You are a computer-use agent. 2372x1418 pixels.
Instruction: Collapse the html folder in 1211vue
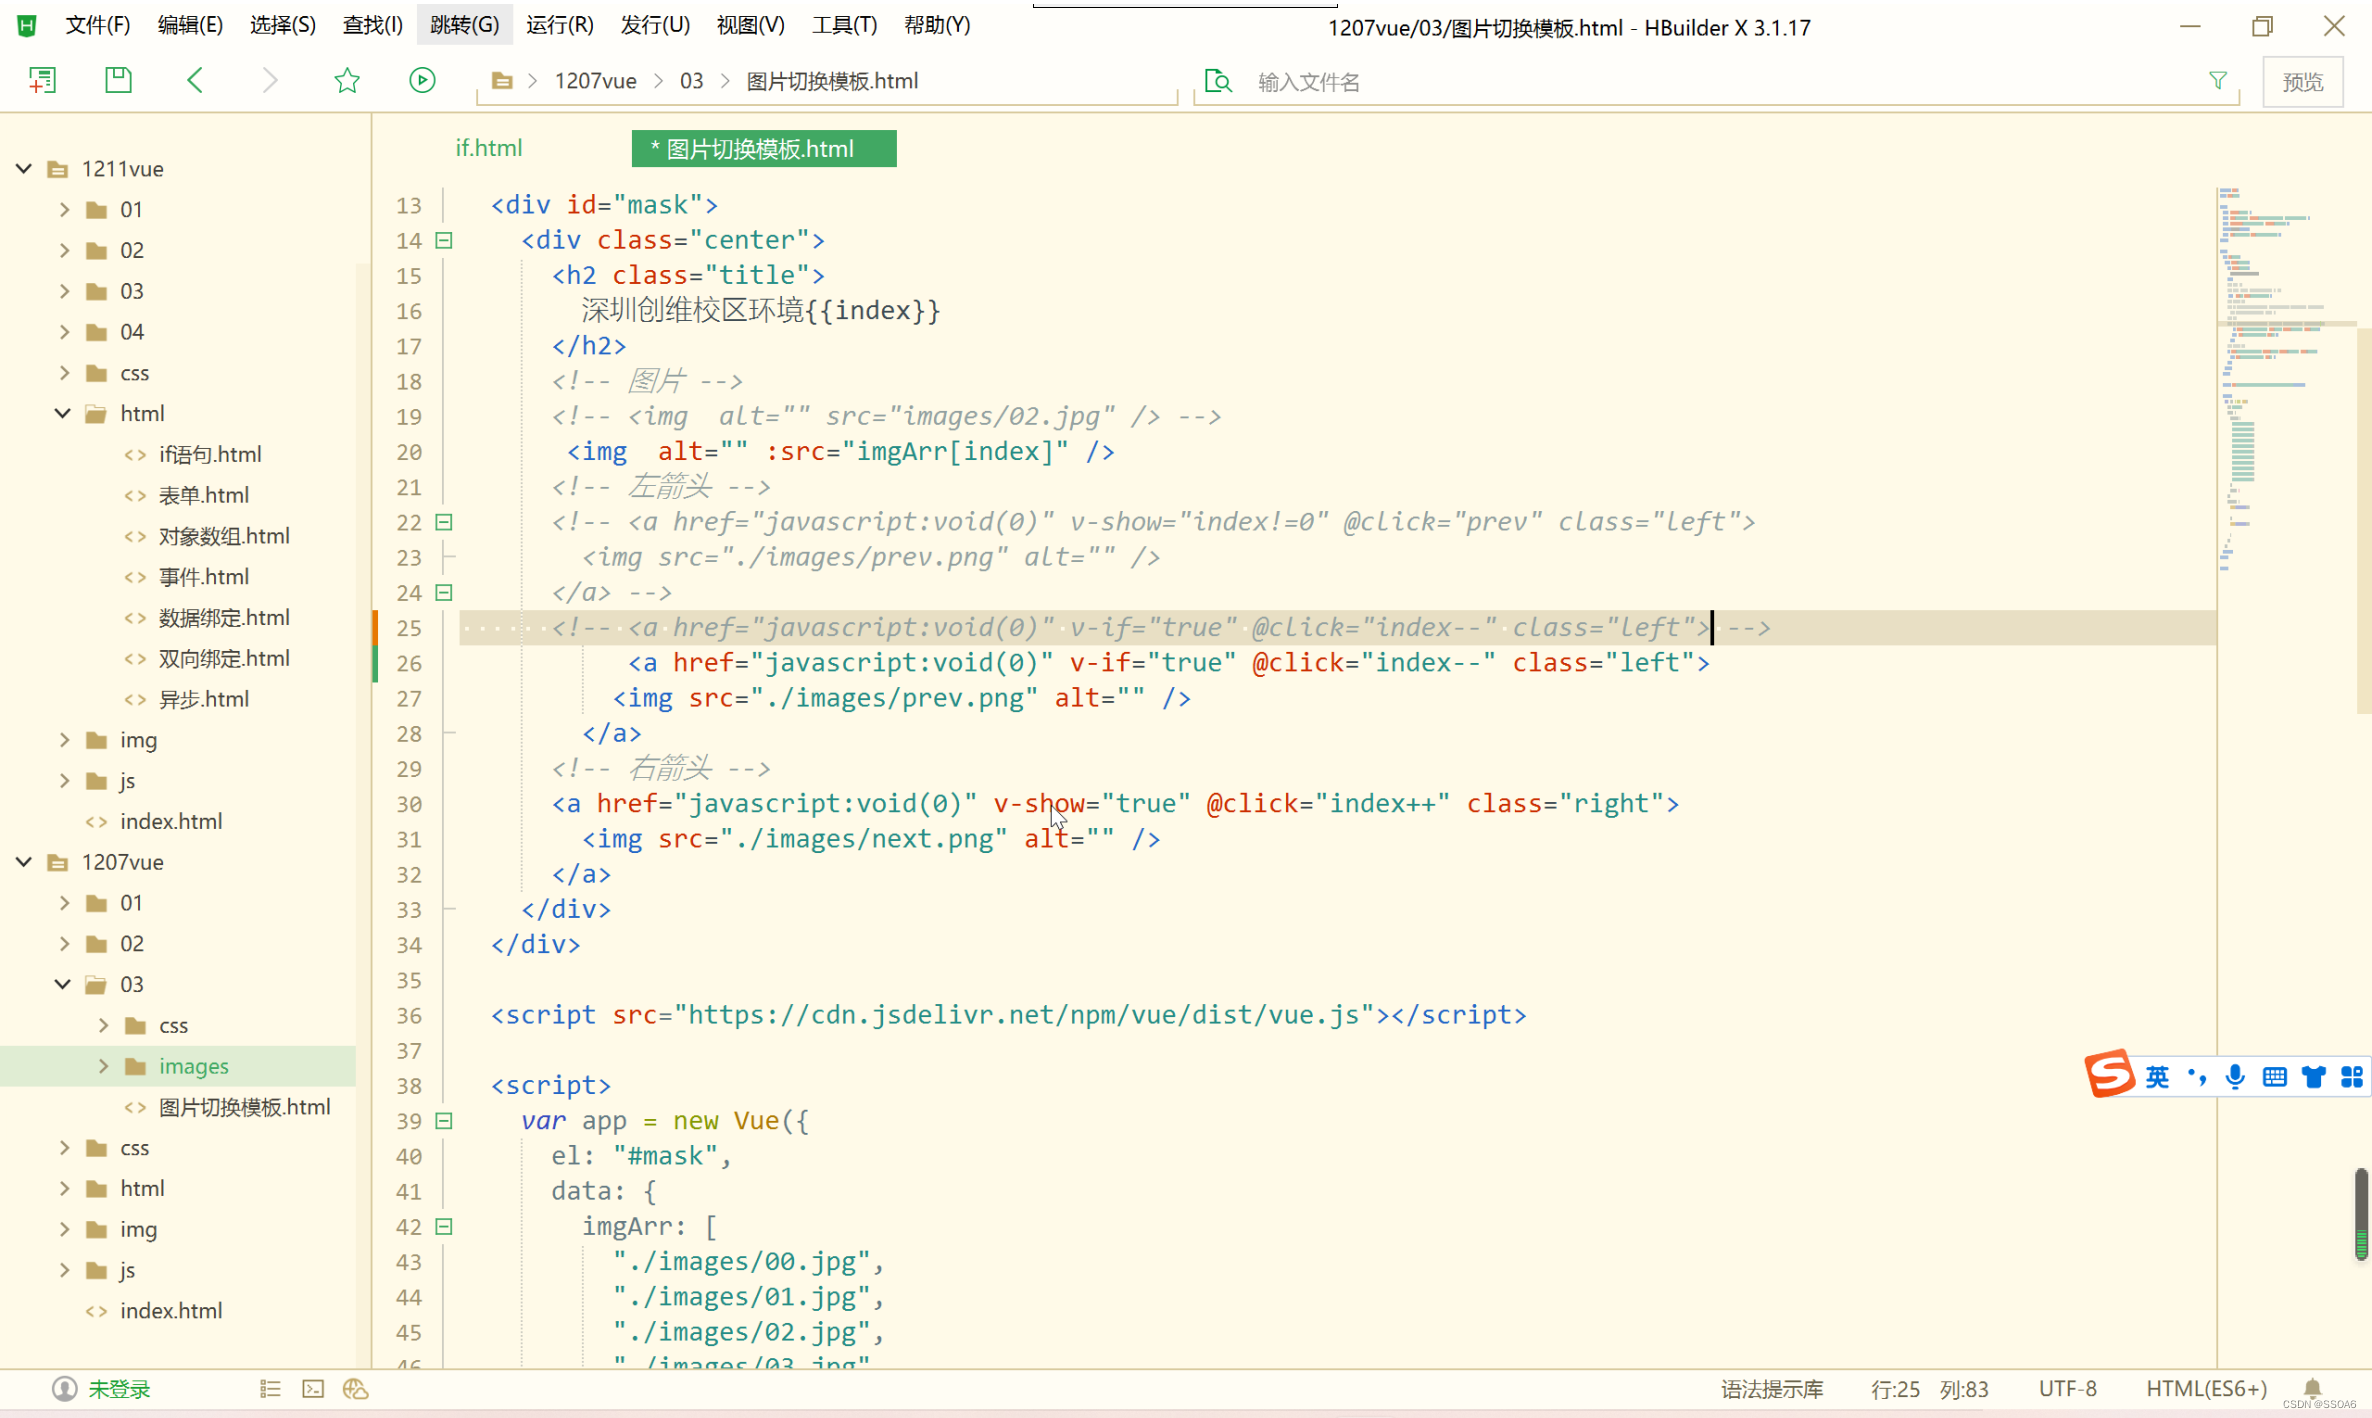63,413
